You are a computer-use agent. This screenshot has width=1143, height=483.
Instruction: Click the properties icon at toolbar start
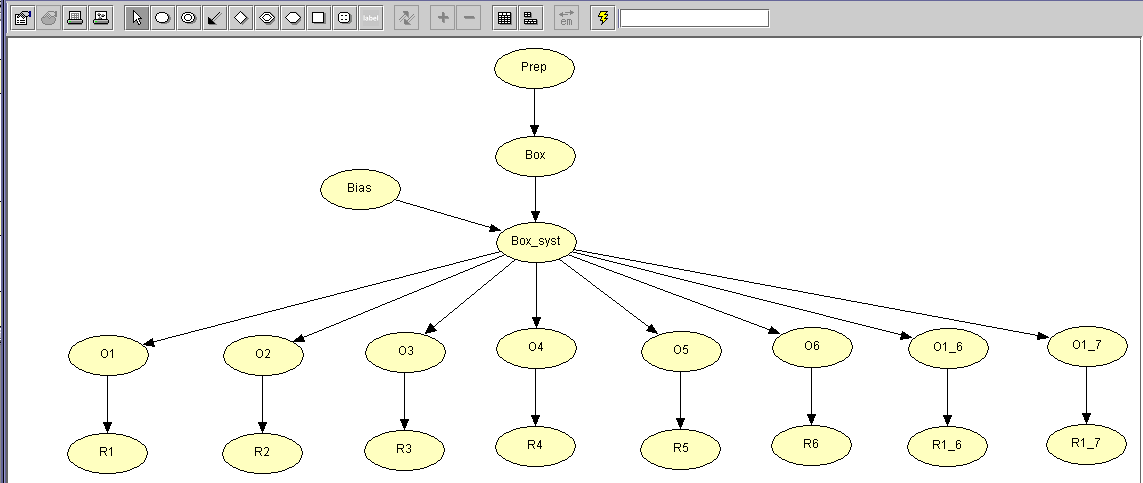(22, 18)
